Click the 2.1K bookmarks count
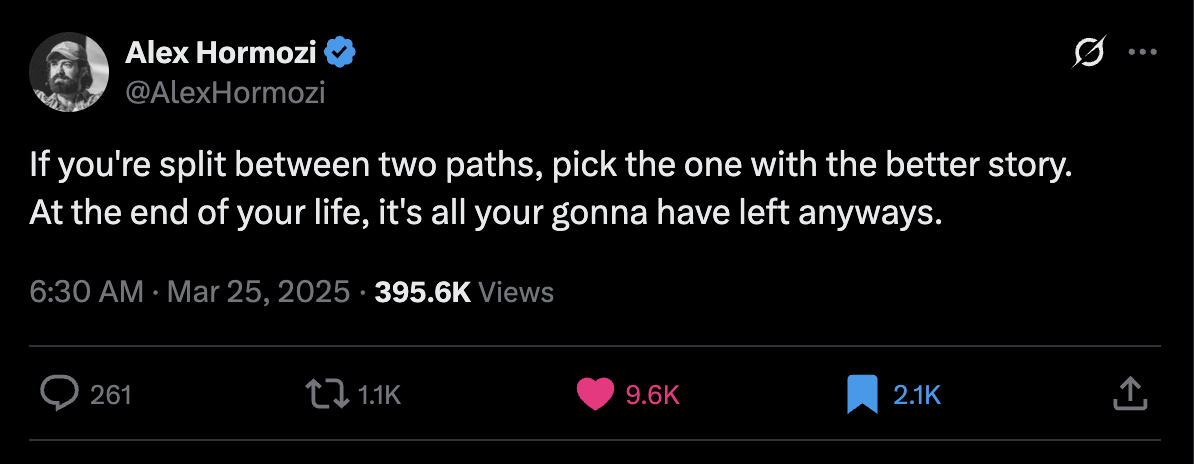 (917, 395)
